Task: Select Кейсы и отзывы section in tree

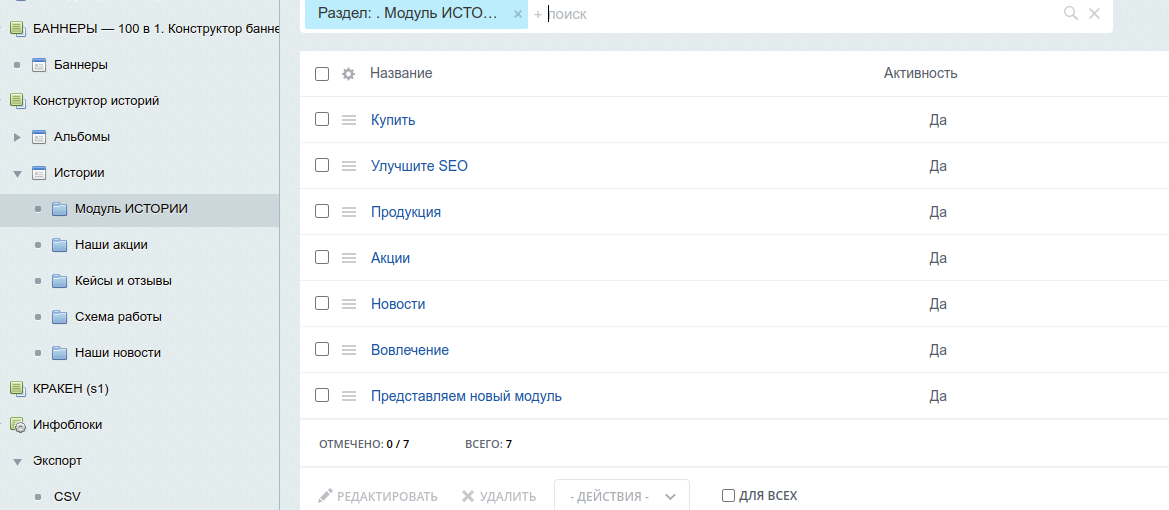Action: (x=123, y=281)
